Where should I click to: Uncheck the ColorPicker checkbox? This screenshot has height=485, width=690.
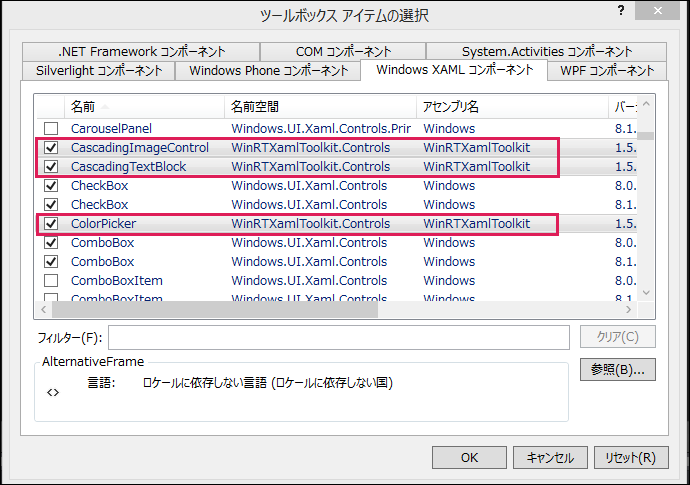pyautogui.click(x=51, y=224)
